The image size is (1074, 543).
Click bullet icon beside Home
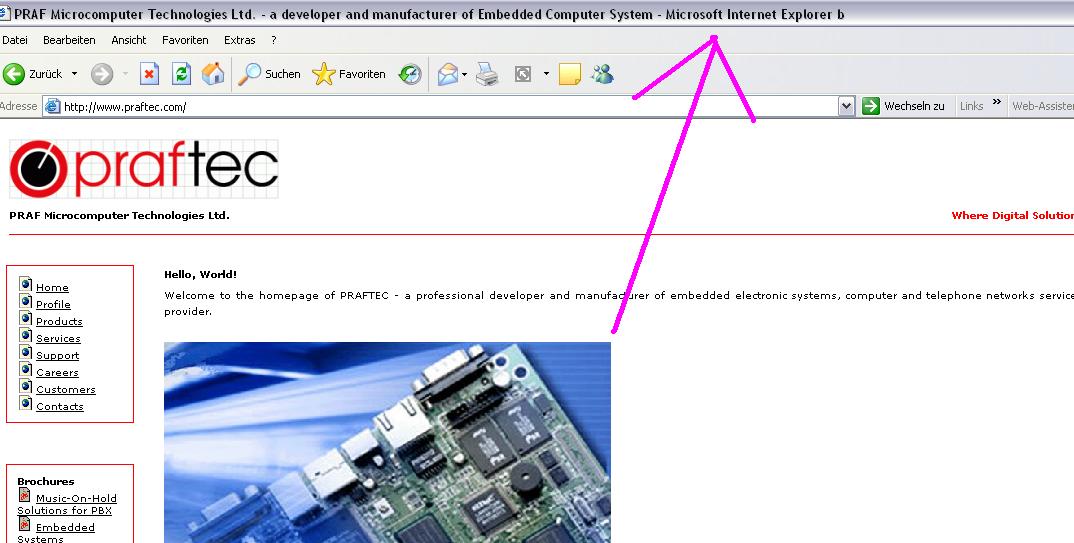[26, 284]
